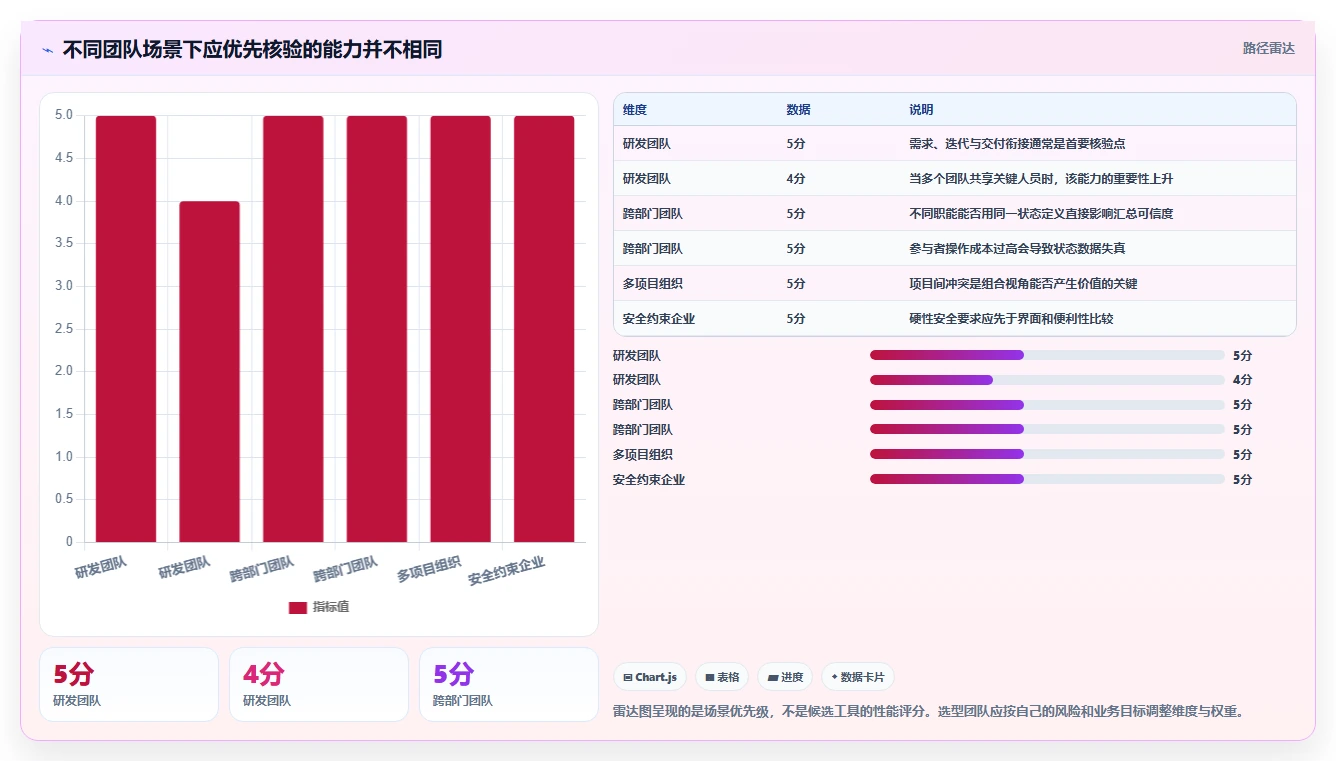Select the row 参与者操作成本过高会导致状态数据失真

955,248
